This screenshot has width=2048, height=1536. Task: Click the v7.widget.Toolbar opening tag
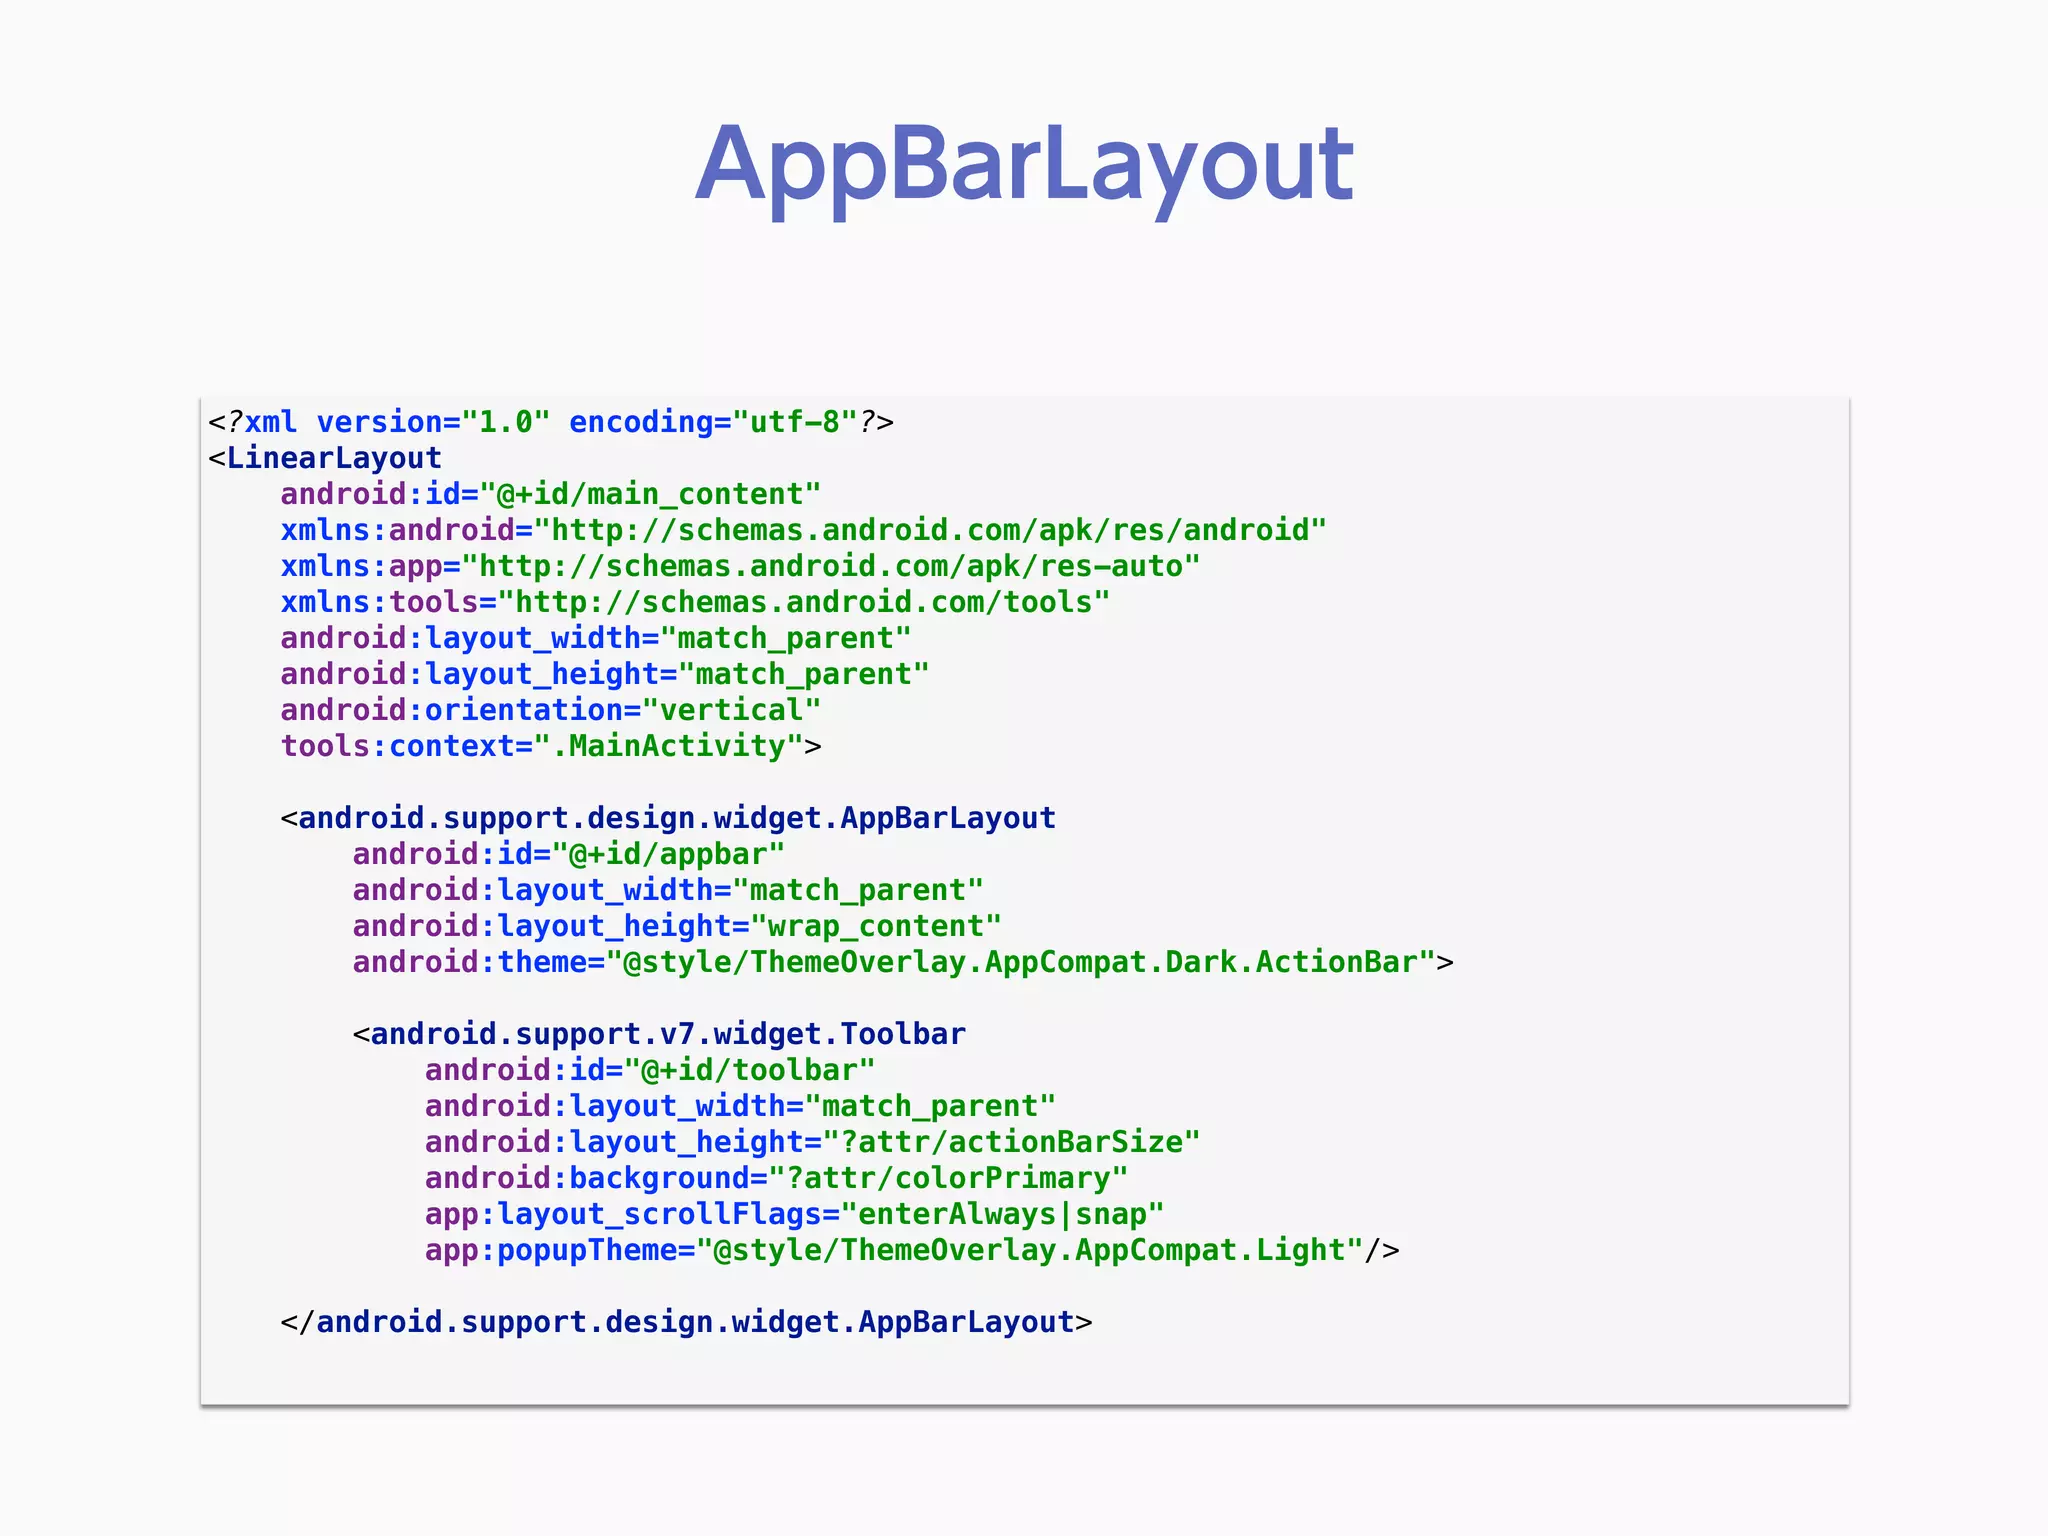pyautogui.click(x=660, y=1034)
